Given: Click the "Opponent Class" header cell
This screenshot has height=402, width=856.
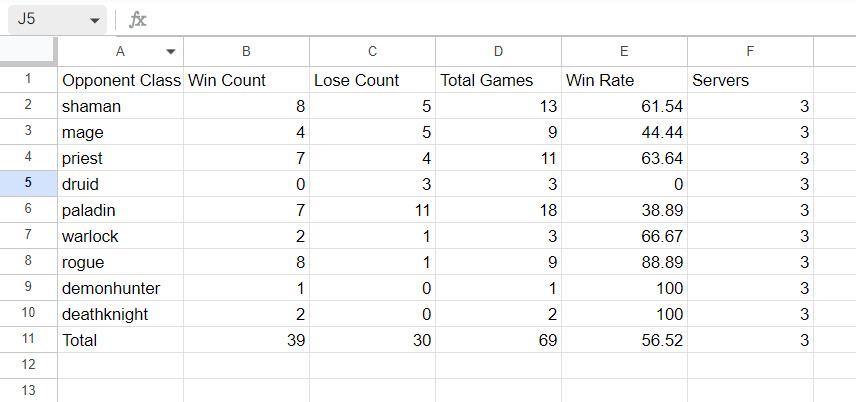Looking at the screenshot, I should pos(120,80).
